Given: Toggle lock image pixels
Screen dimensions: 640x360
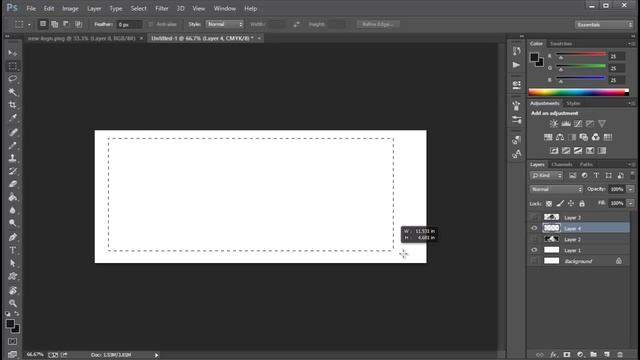Looking at the screenshot, I should pos(560,203).
